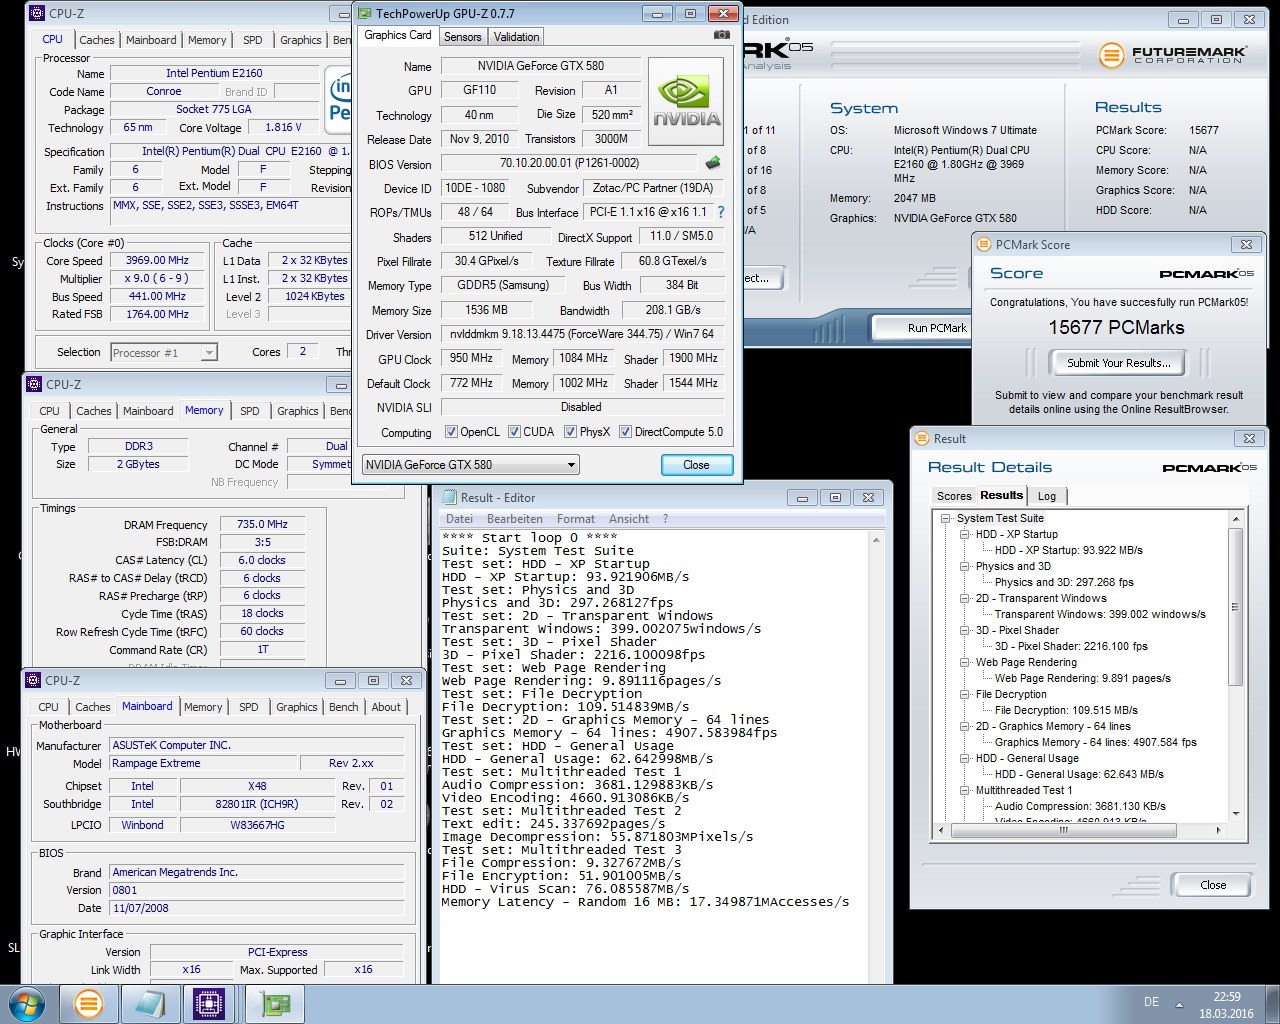Select the Caches tab in top CPU-Z

pos(97,40)
